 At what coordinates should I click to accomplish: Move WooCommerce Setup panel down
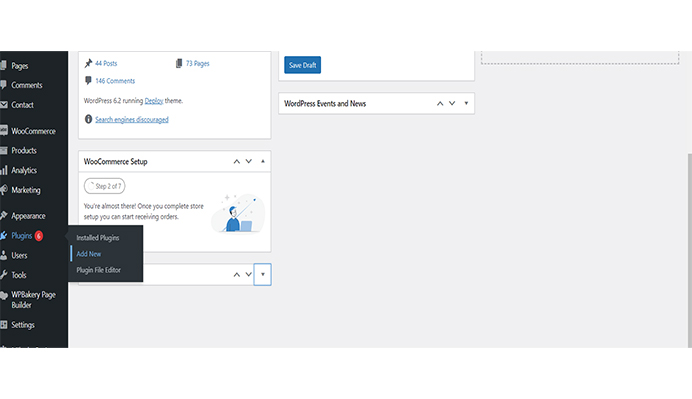[248, 162]
